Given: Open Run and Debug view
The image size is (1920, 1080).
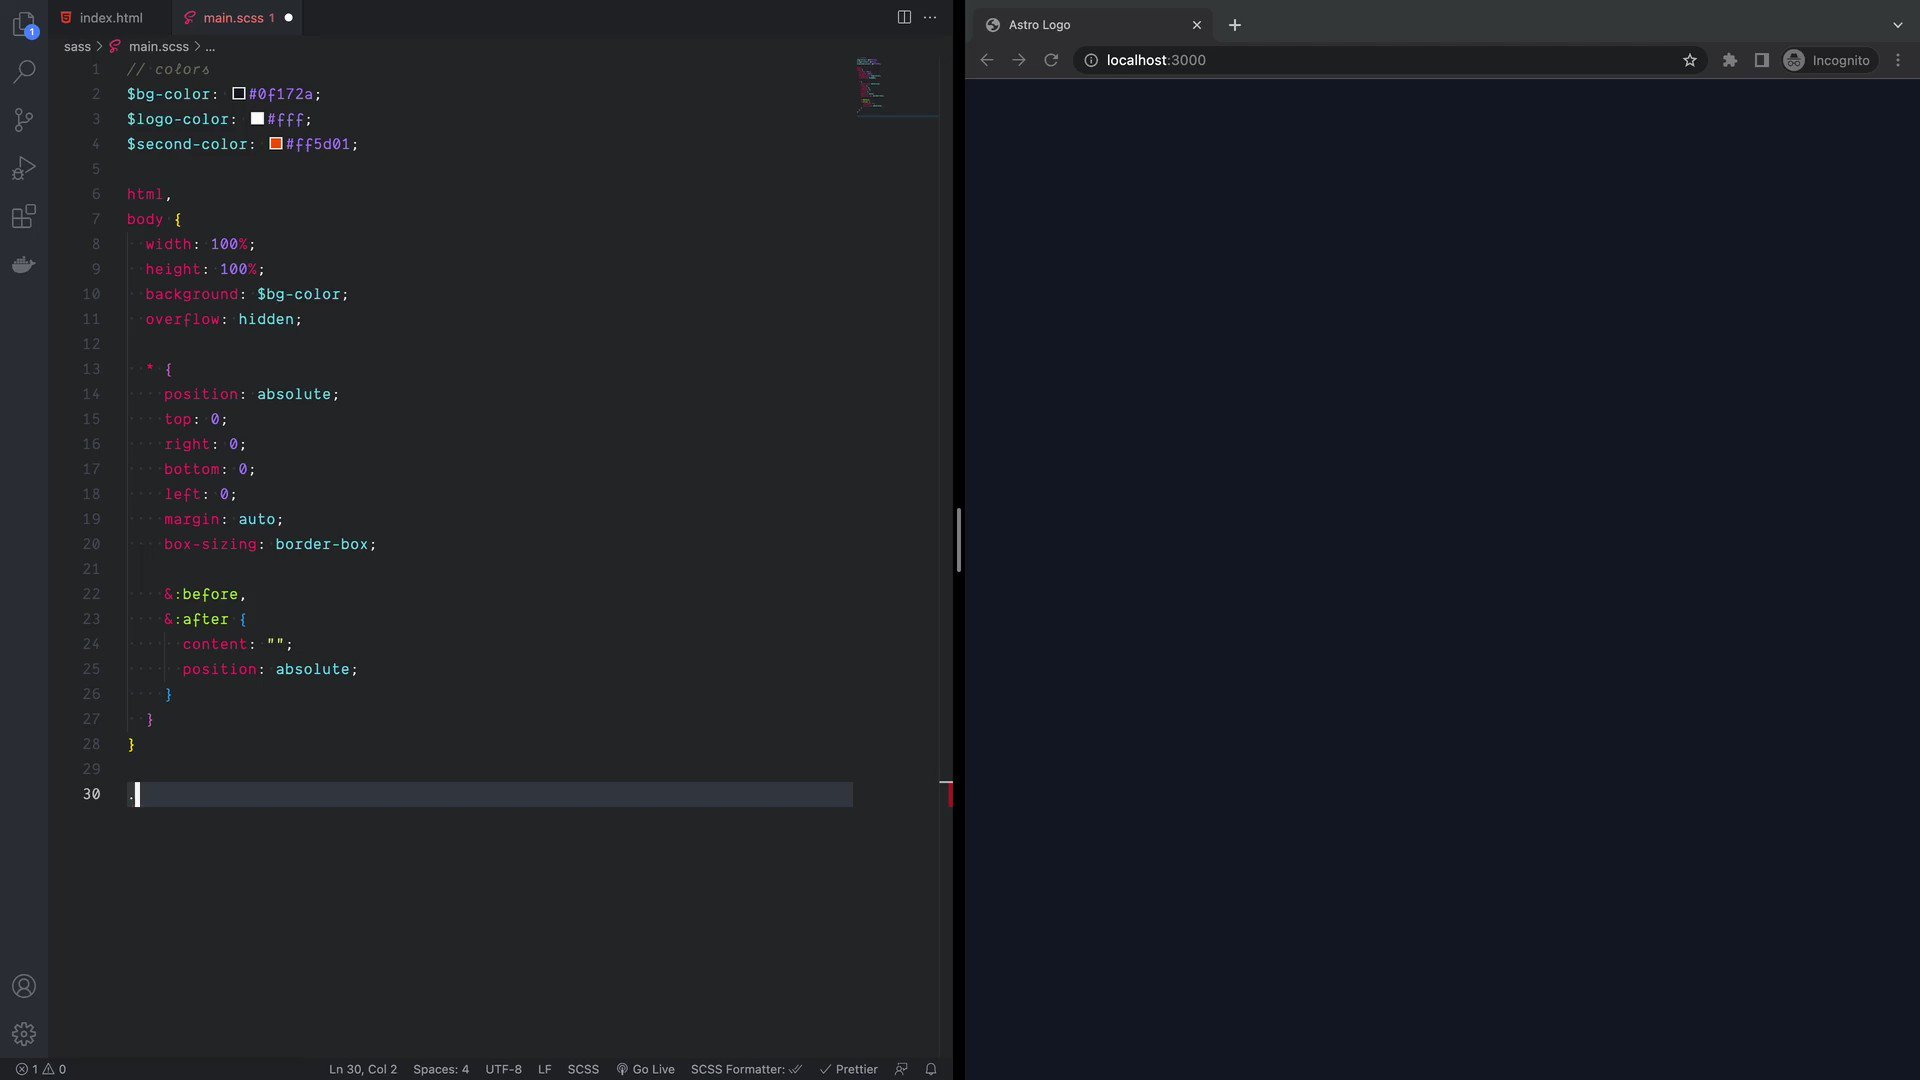Looking at the screenshot, I should tap(24, 168).
